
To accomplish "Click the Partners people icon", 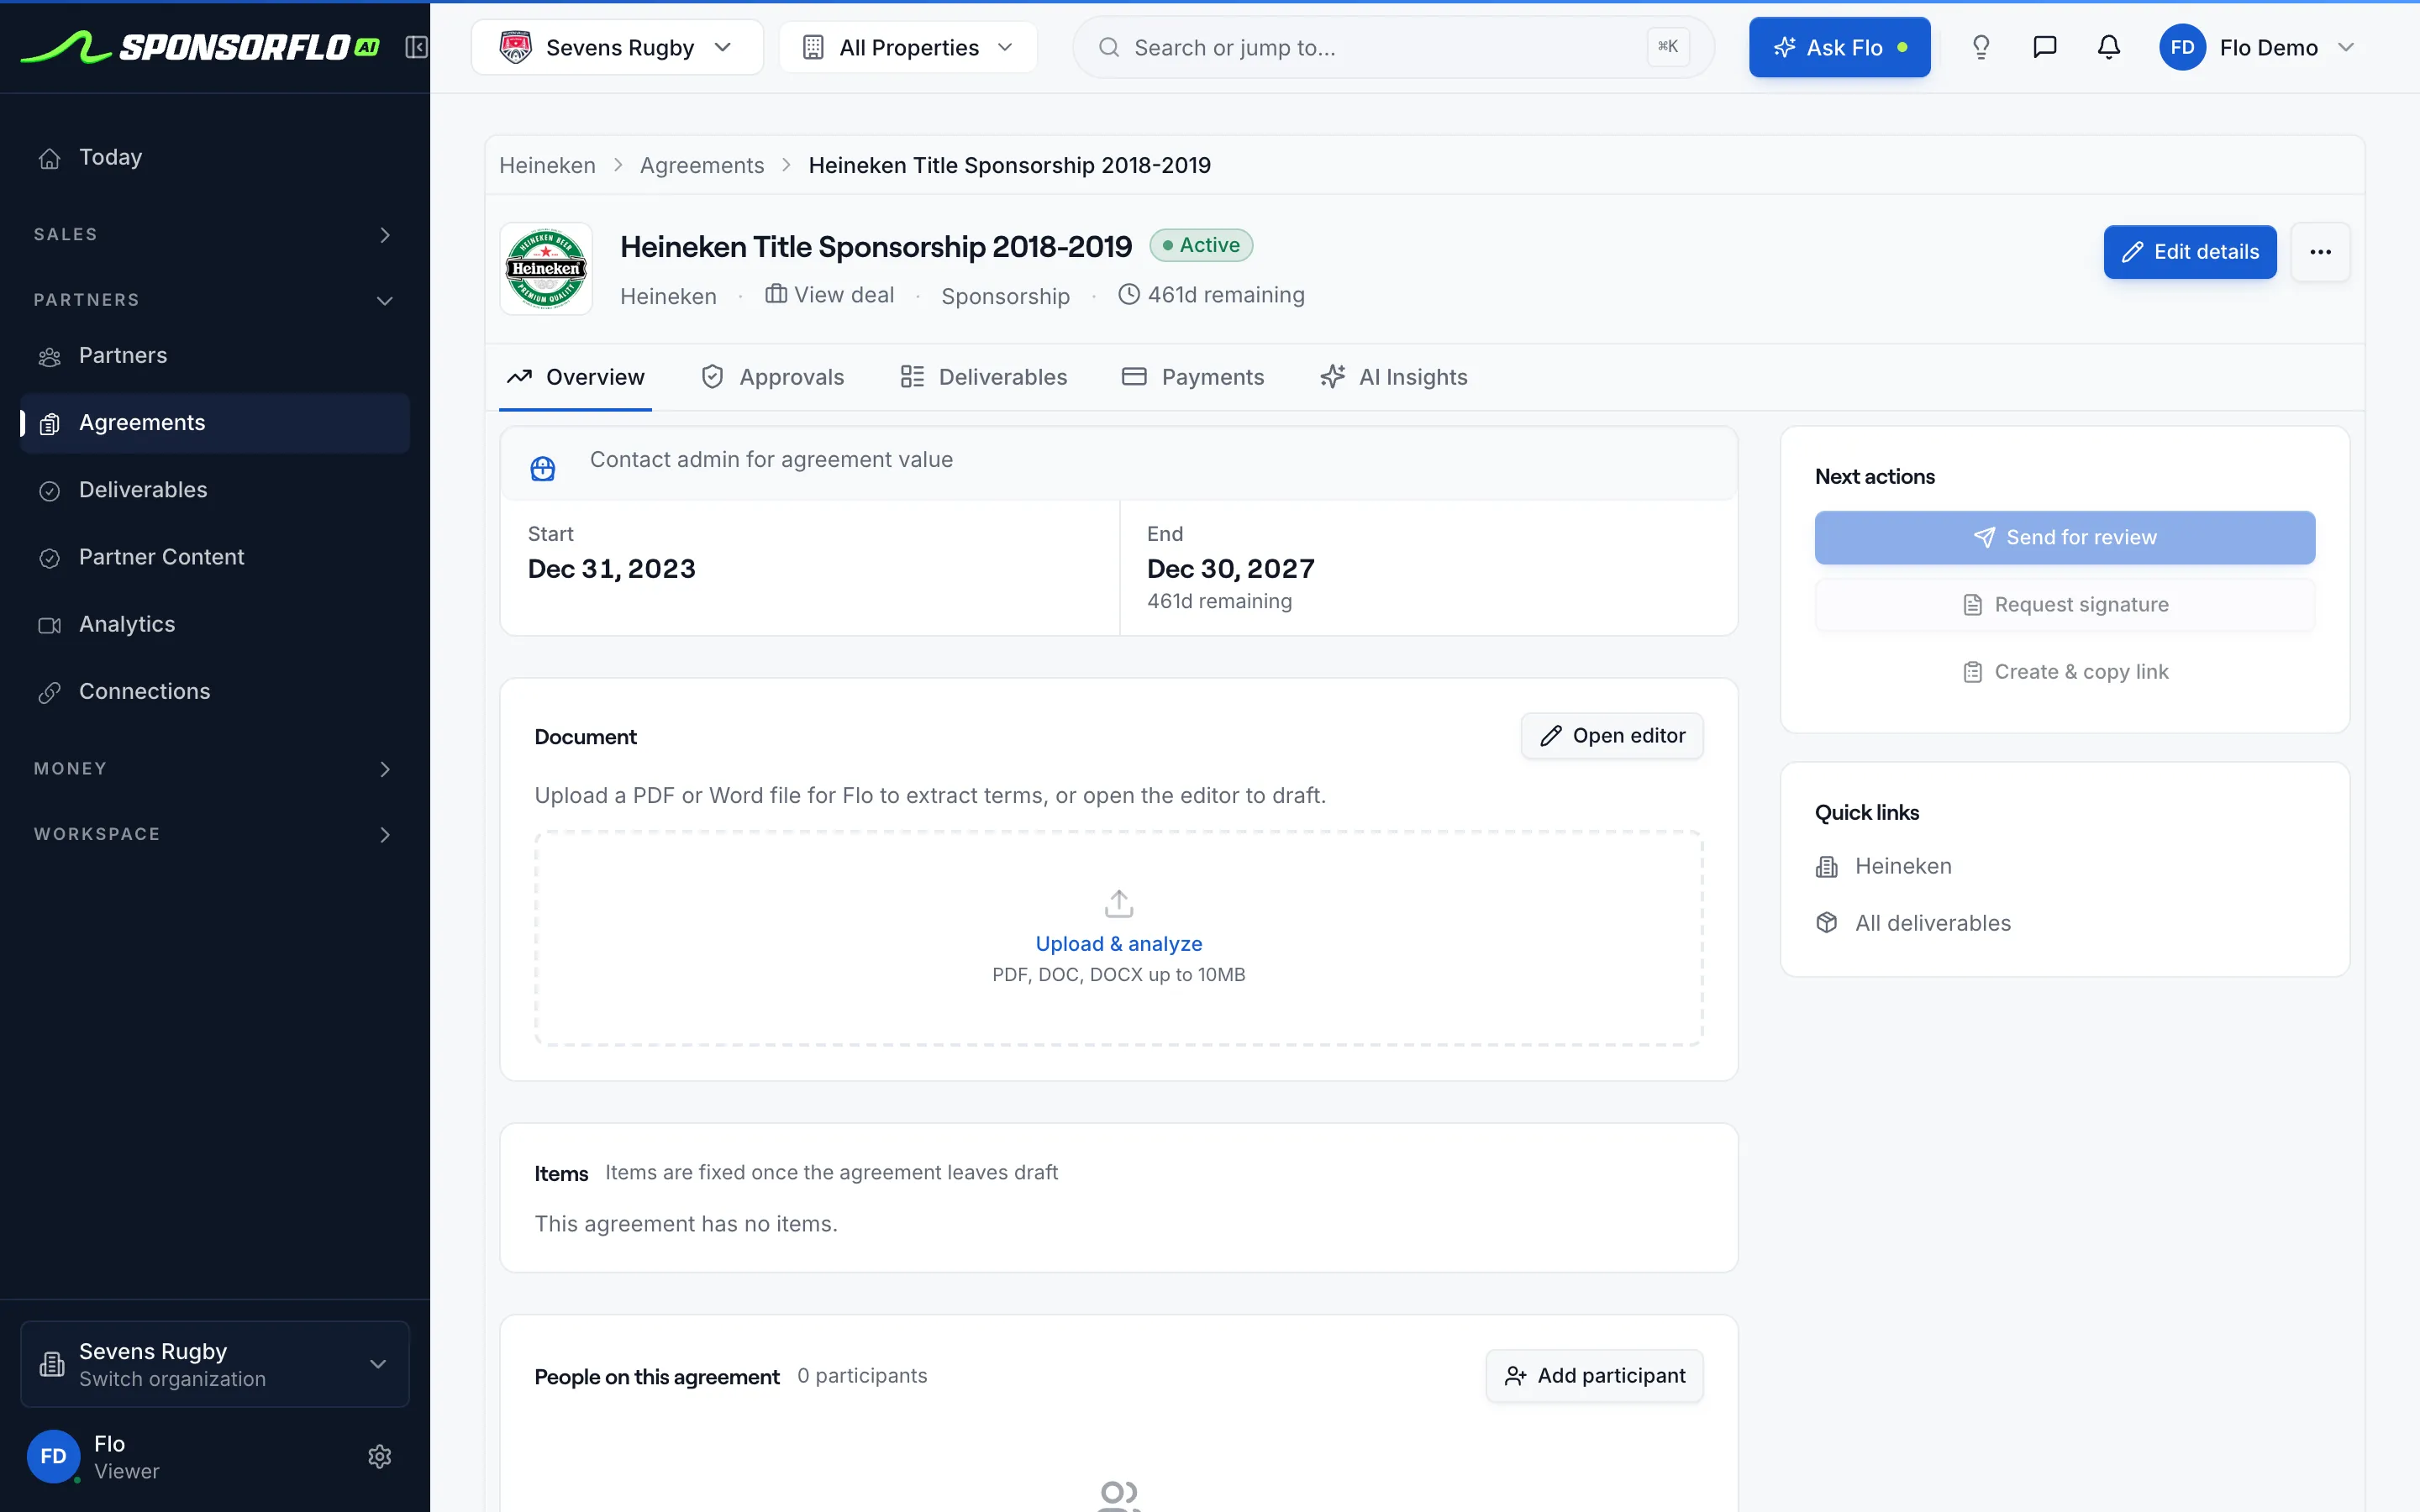I will click(49, 357).
